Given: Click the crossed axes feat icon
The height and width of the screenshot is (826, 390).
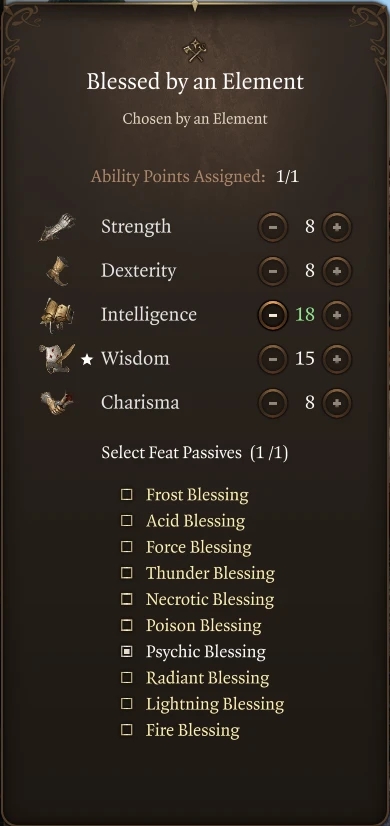Looking at the screenshot, I should (x=194, y=51).
